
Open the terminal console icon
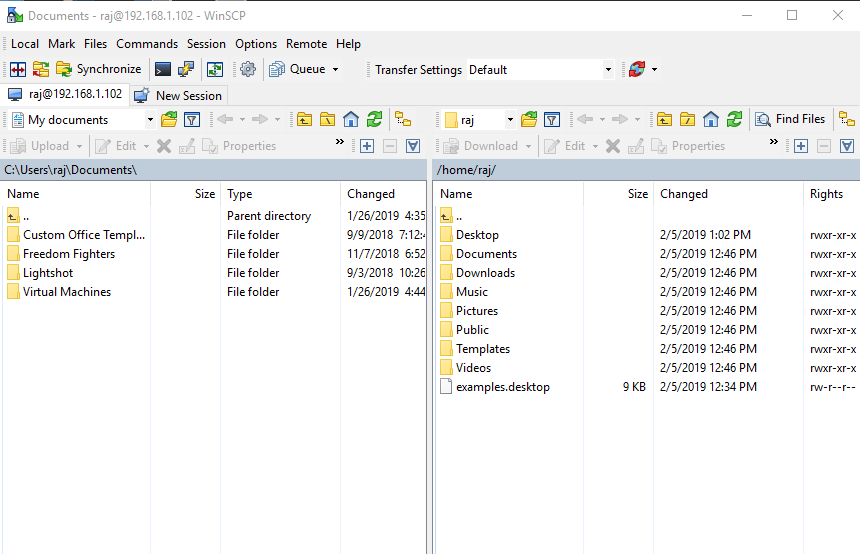163,70
